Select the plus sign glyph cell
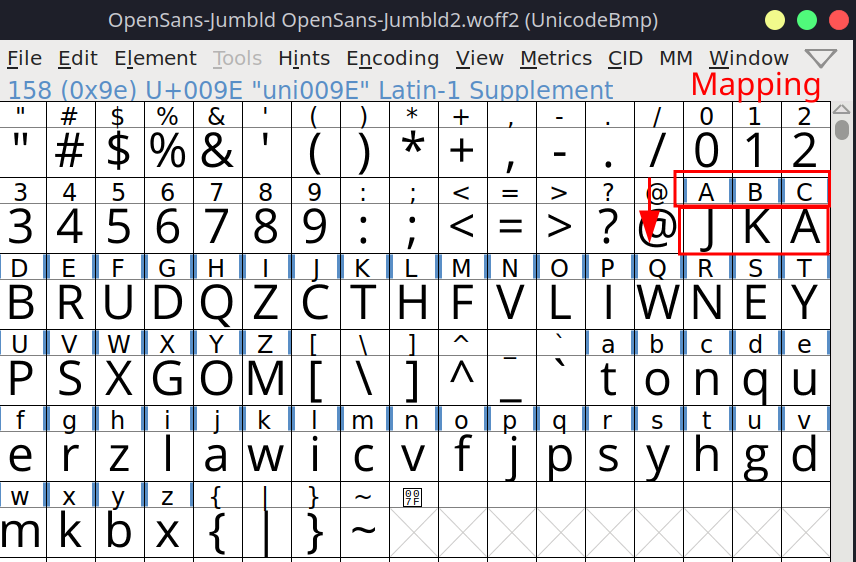856x562 pixels. pyautogui.click(x=462, y=139)
